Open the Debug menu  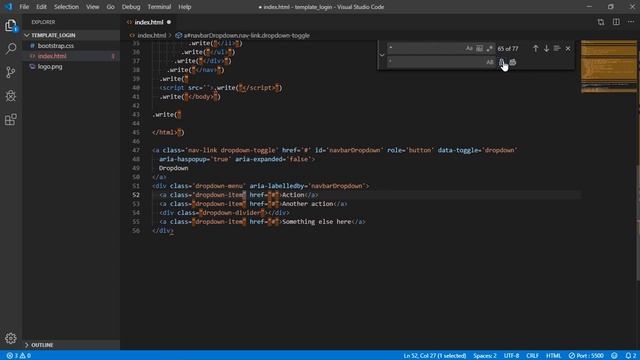point(131,7)
